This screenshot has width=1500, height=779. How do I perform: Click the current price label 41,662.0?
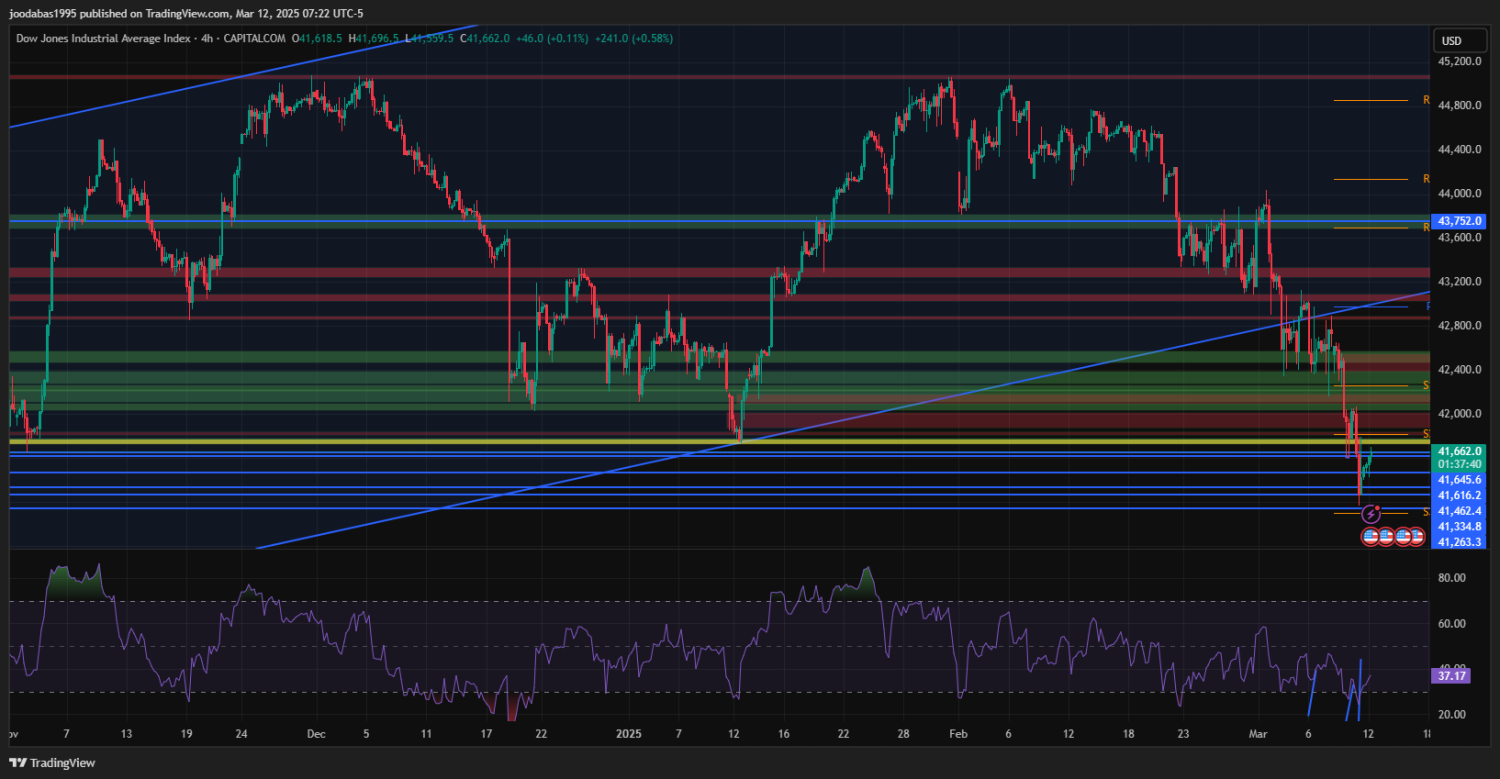coord(1460,451)
